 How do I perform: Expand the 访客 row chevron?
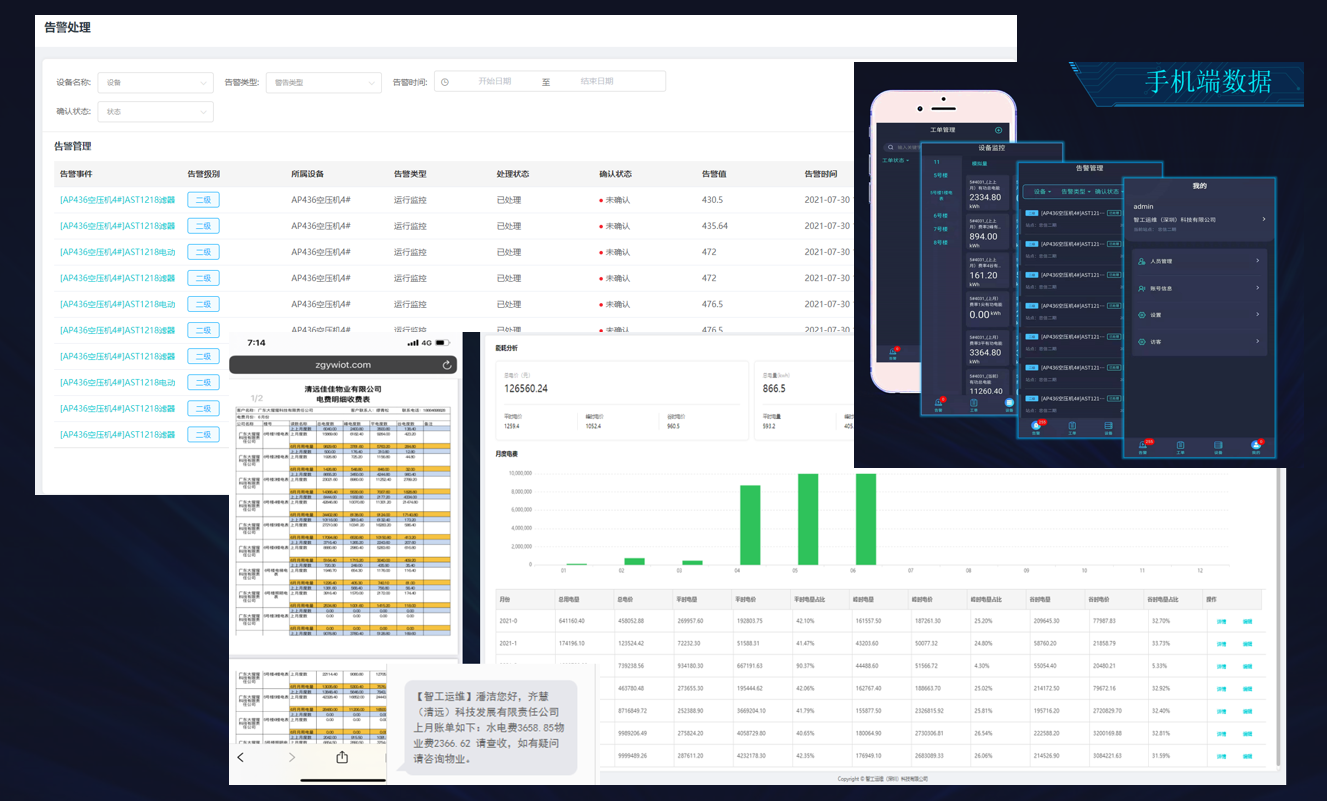1257,342
